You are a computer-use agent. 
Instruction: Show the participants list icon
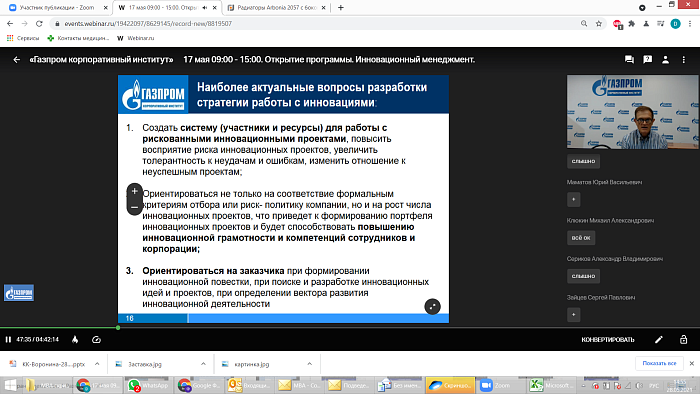pos(665,59)
